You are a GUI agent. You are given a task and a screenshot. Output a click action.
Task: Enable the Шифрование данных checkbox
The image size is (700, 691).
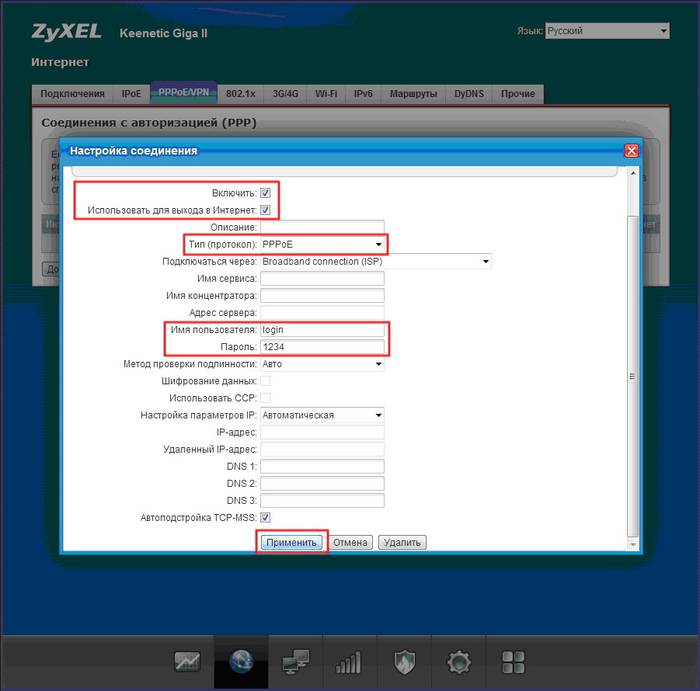265,381
